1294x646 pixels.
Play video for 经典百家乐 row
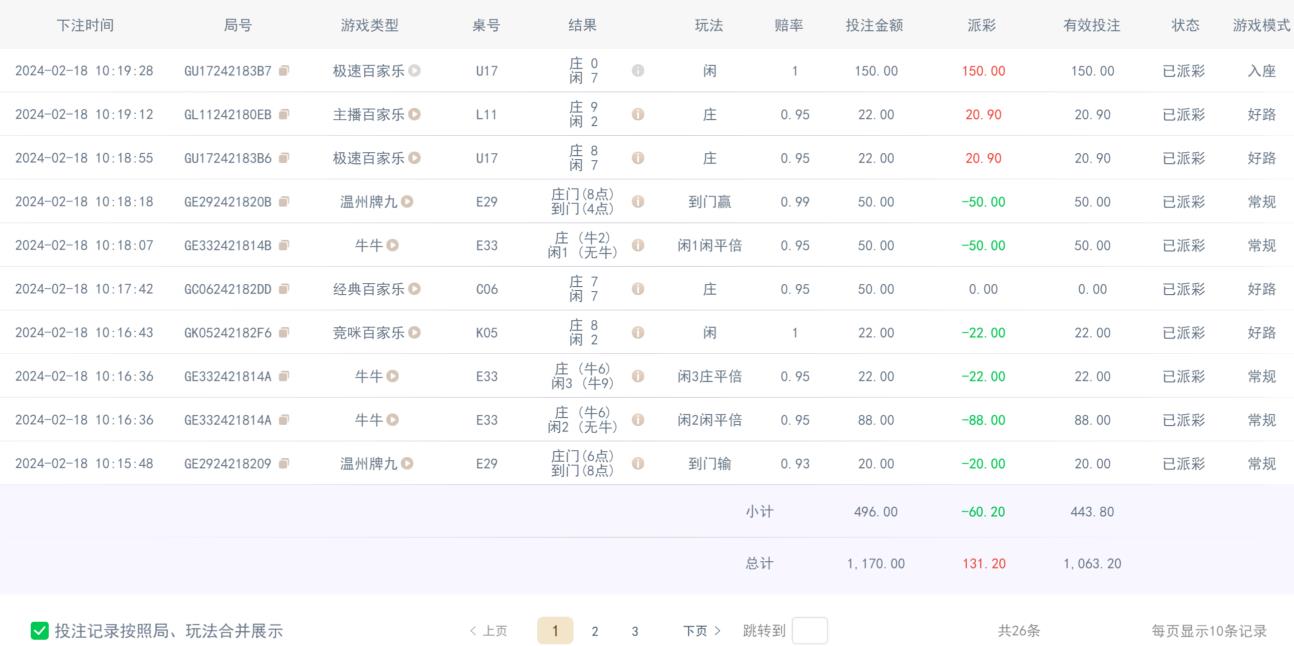tap(414, 289)
